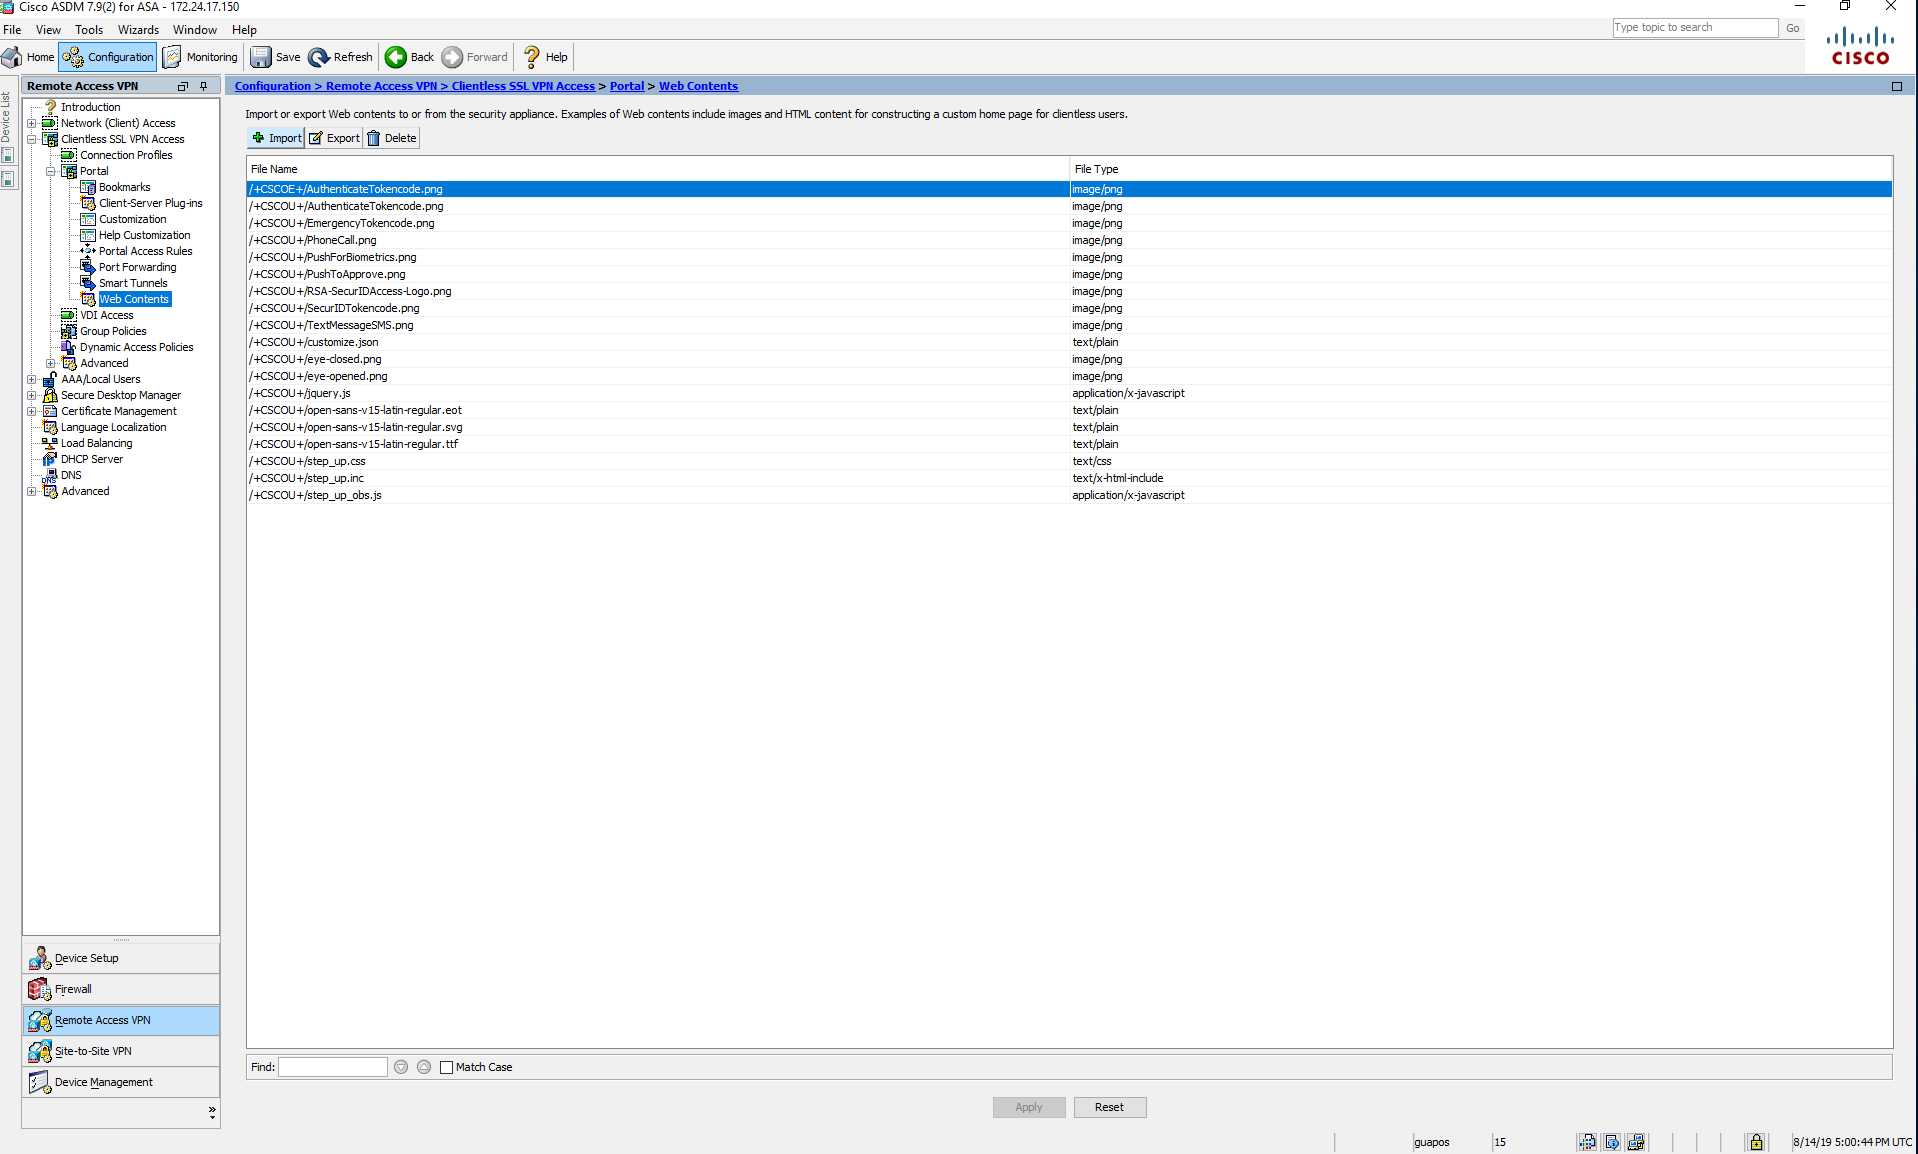
Task: Check the Match Case checkbox
Action: 447,1067
